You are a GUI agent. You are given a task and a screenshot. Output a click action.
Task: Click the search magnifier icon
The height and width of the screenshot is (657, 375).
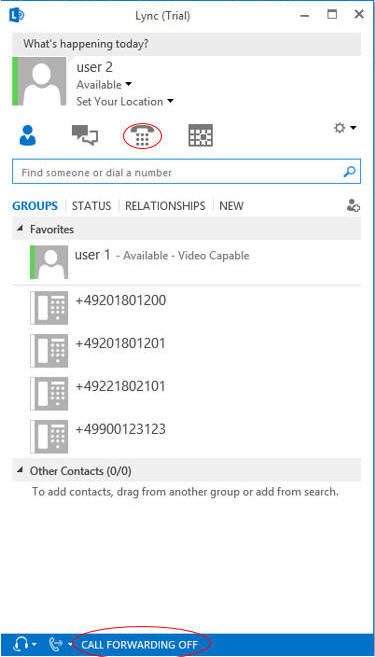[x=349, y=172]
